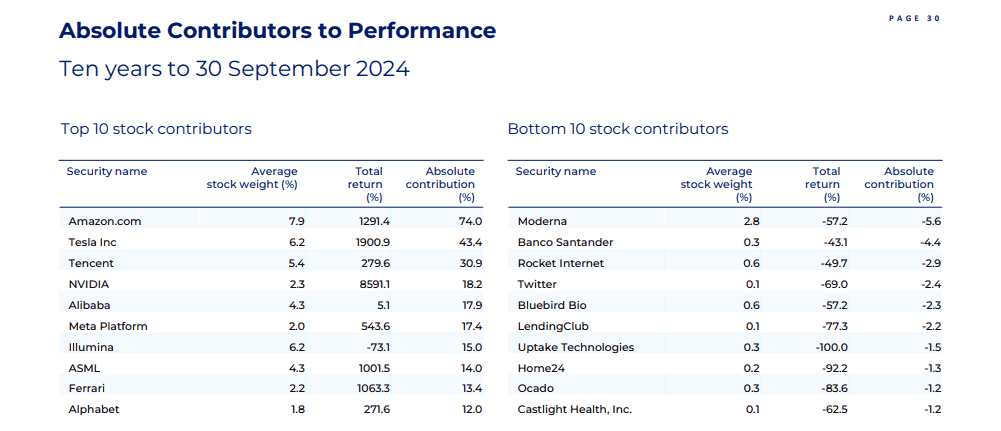Click the Moderna security name
Image resolution: width=1001 pixels, height=431 pixels.
542,221
